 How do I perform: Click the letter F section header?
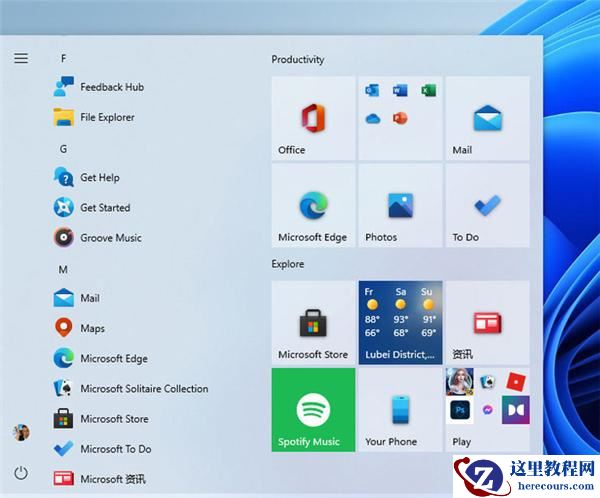(x=64, y=58)
